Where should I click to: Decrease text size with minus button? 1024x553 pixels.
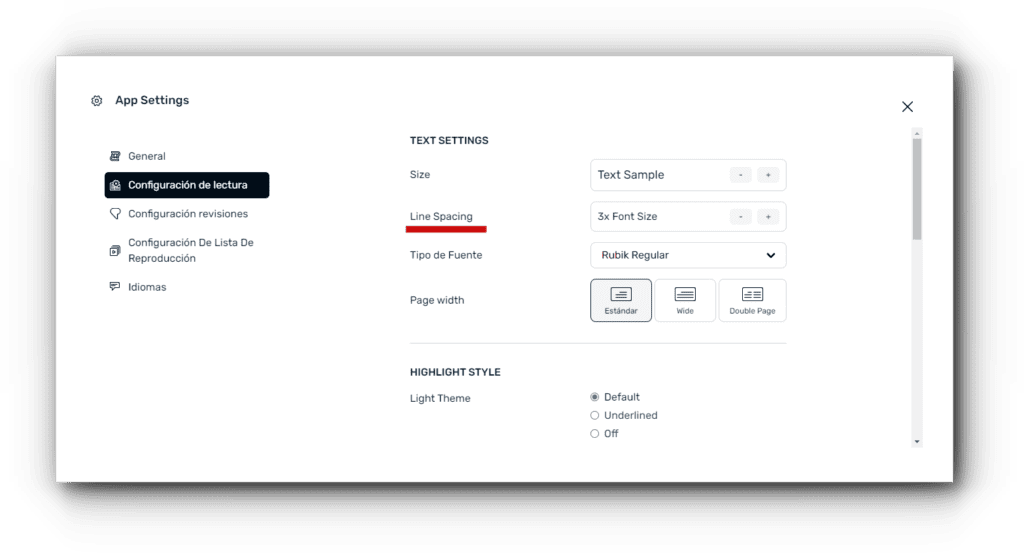point(740,175)
